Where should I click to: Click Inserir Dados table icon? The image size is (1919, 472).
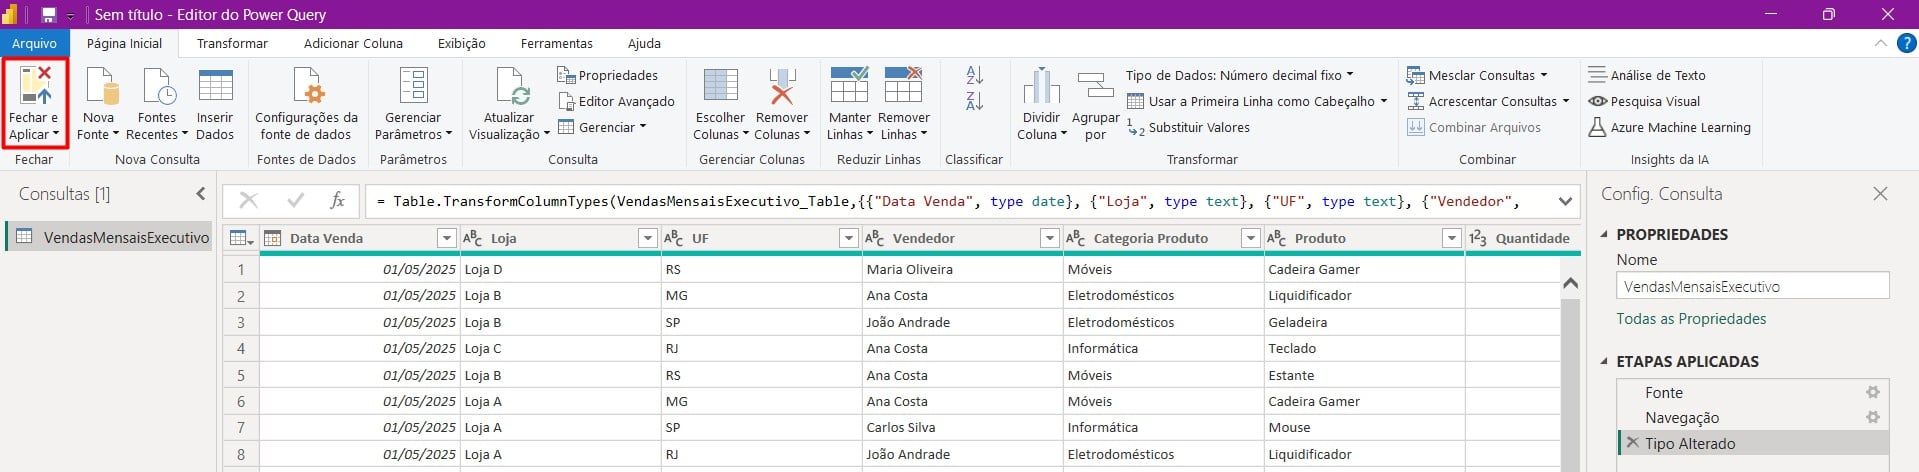coord(215,87)
